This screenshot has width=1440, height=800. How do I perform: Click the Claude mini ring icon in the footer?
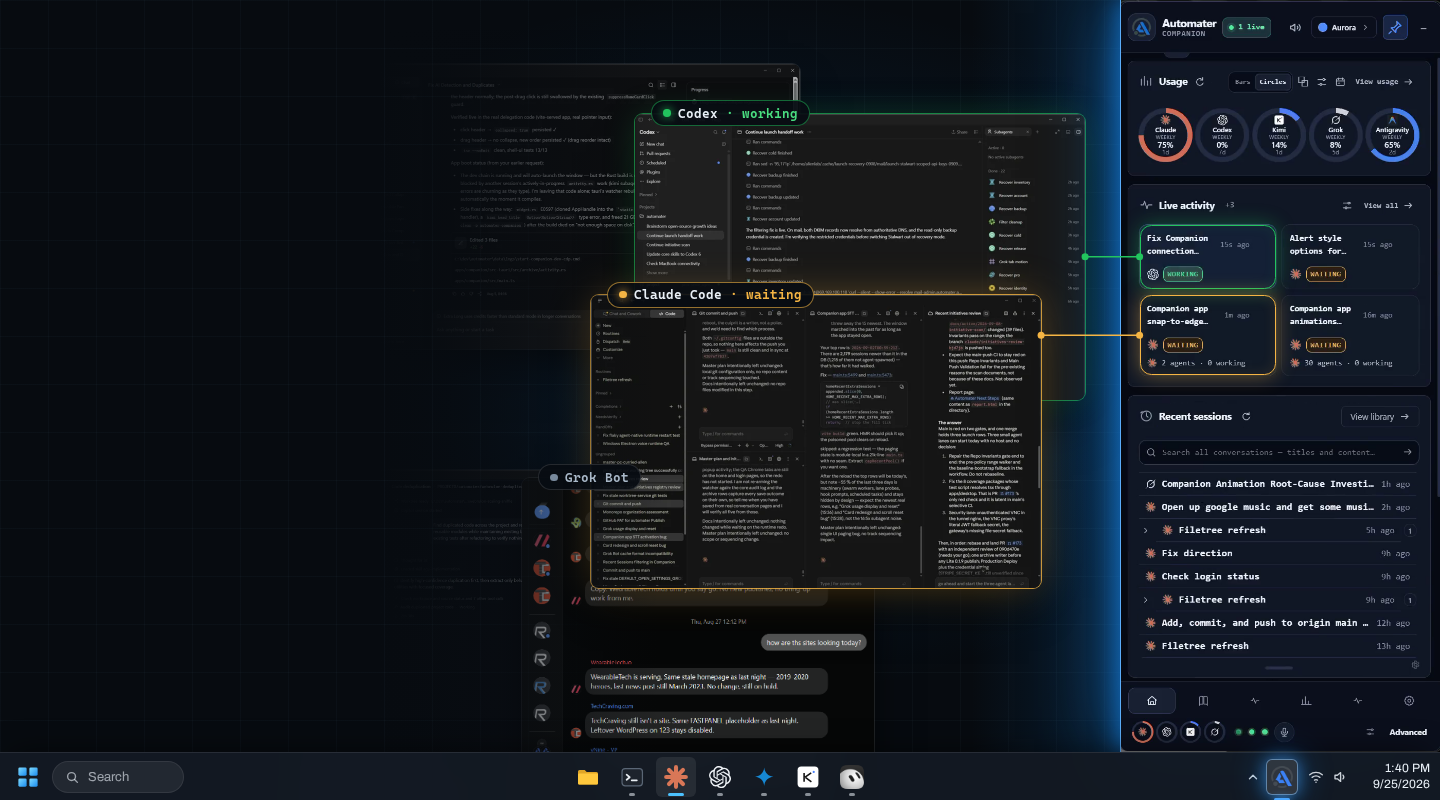coord(1142,732)
